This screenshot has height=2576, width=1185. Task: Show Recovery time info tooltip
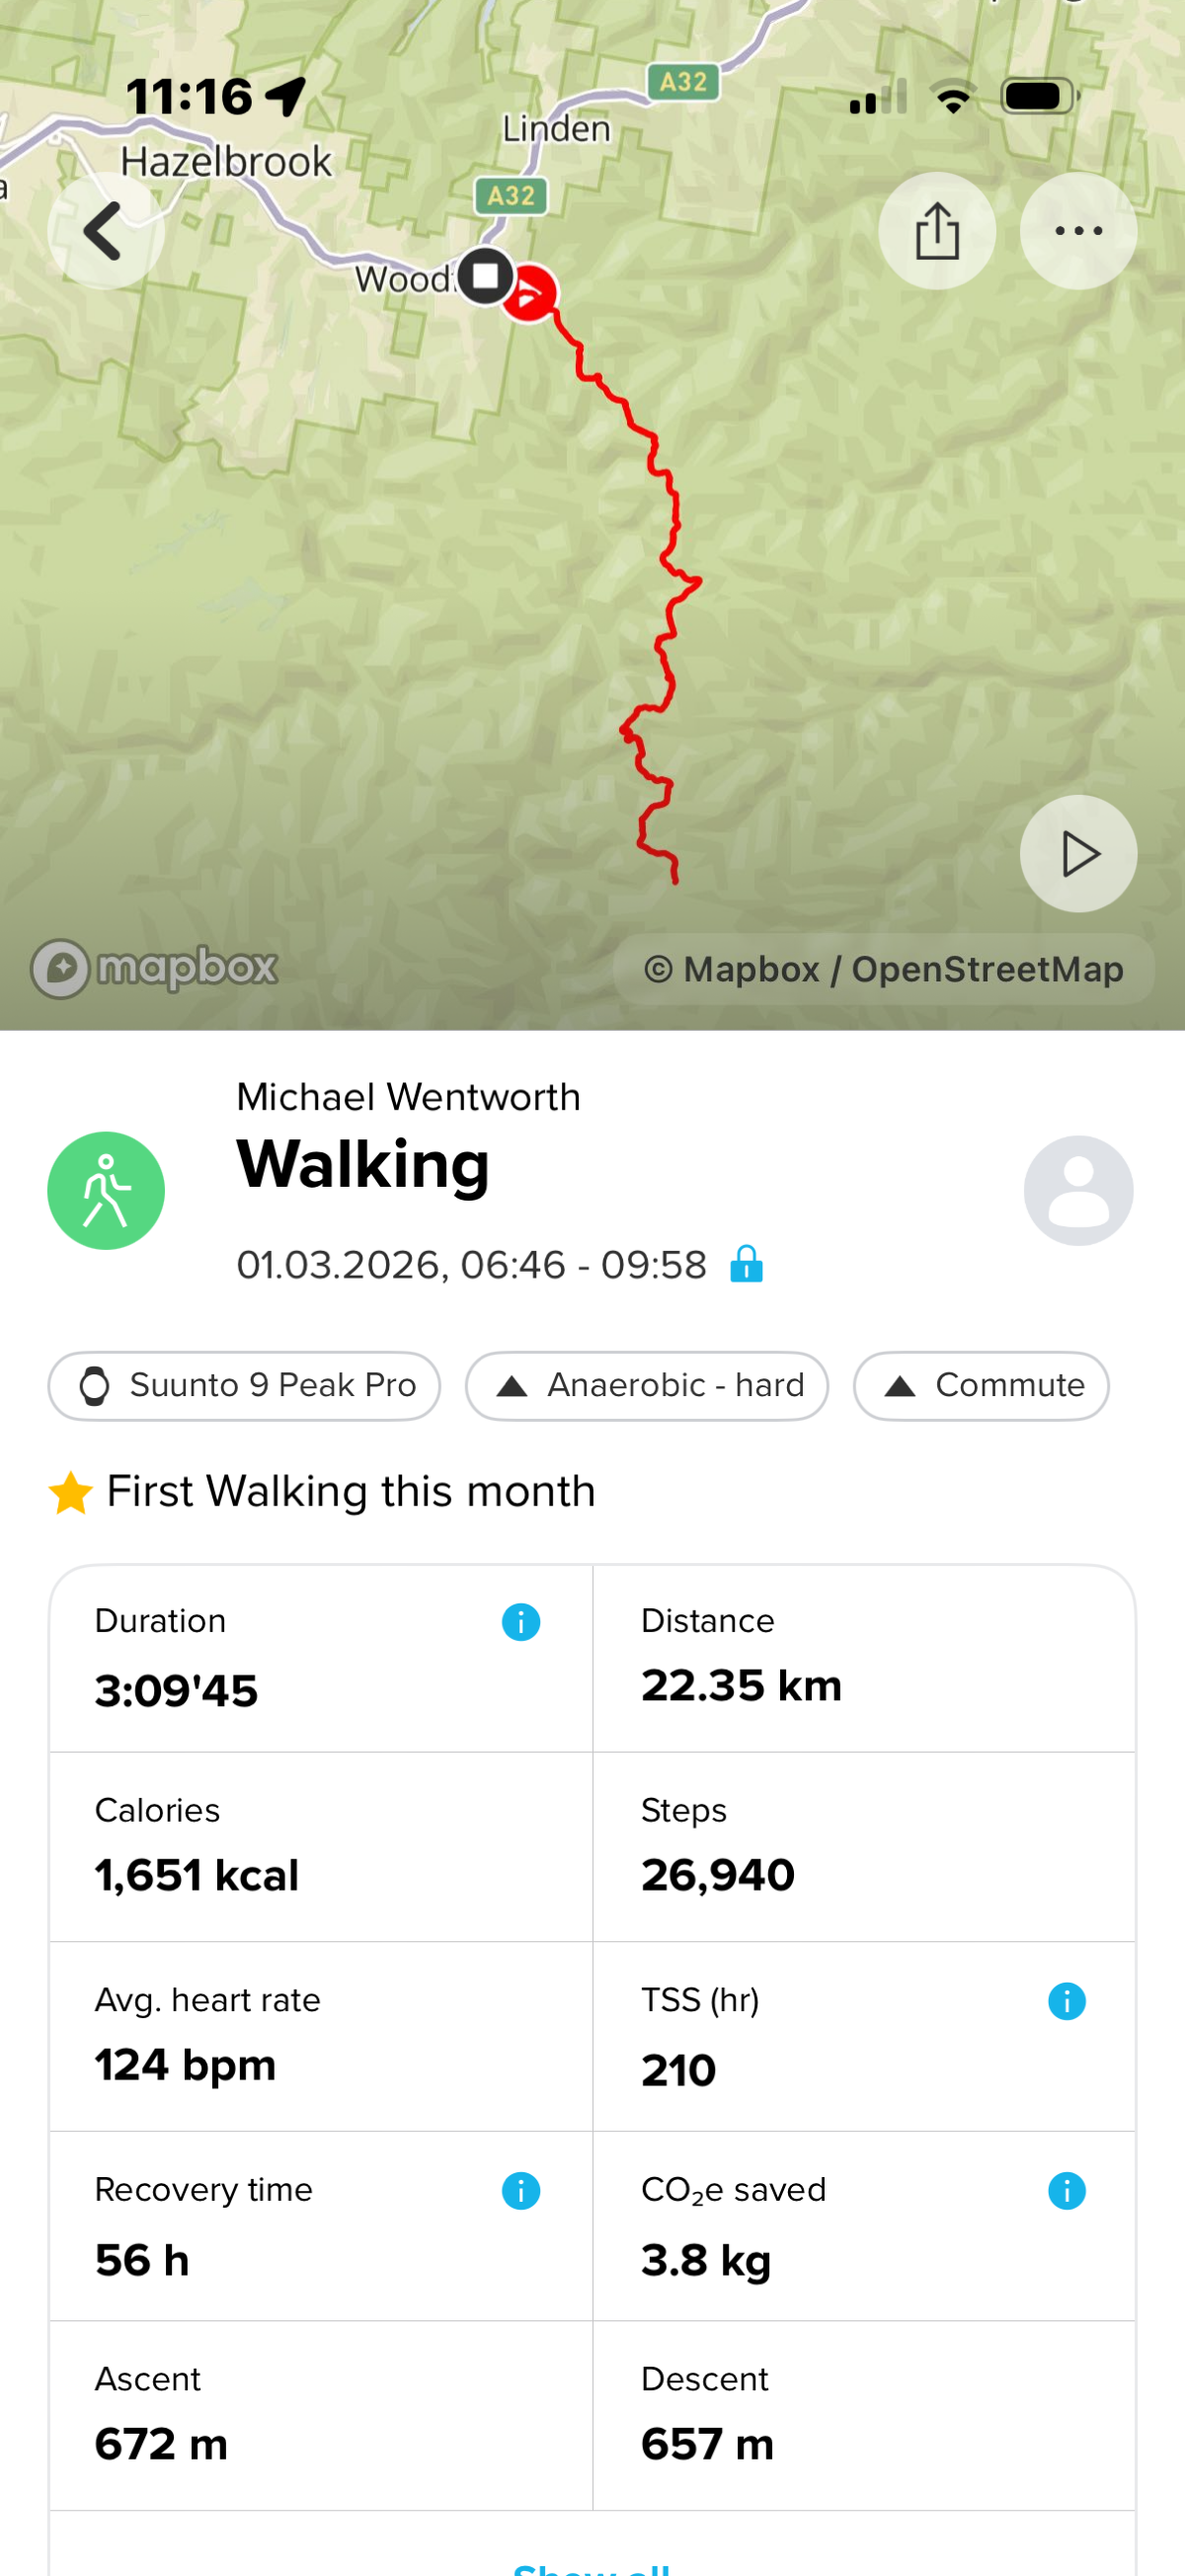point(520,2190)
